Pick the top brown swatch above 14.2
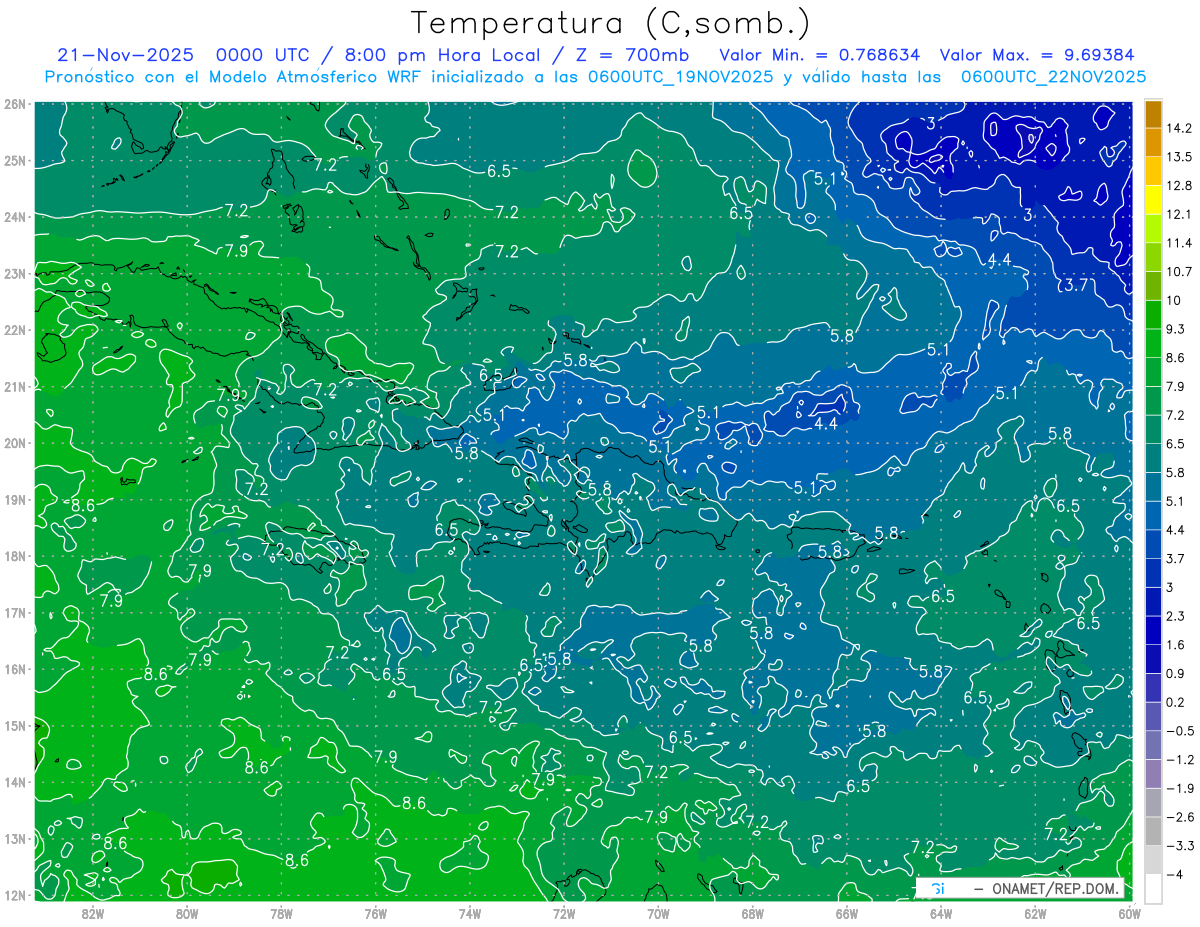The image size is (1200, 927). (x=1153, y=114)
